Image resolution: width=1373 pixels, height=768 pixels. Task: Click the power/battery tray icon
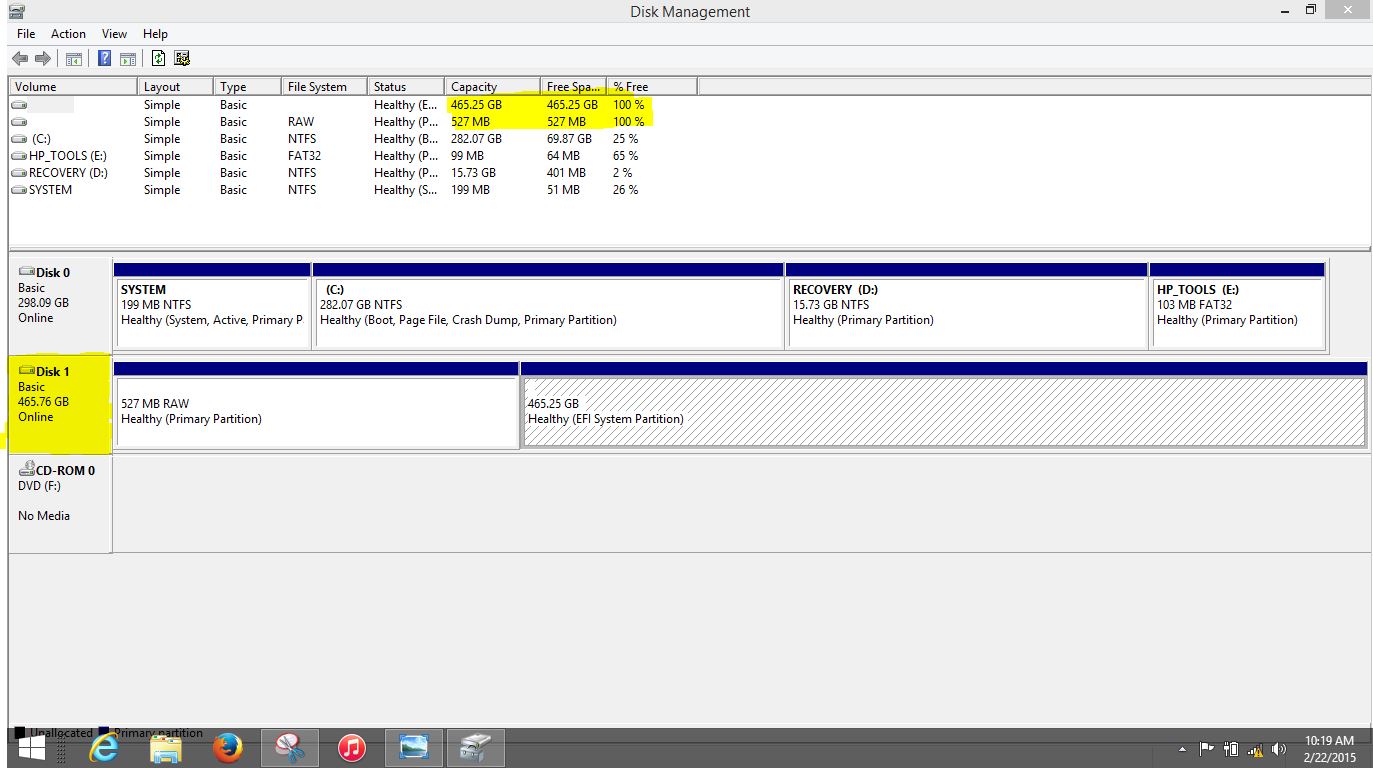pos(1232,749)
